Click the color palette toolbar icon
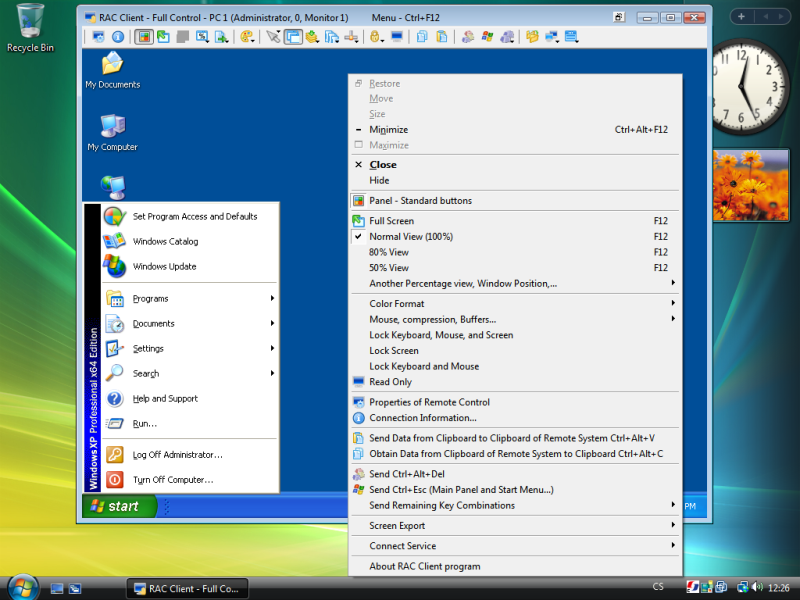 pos(247,37)
